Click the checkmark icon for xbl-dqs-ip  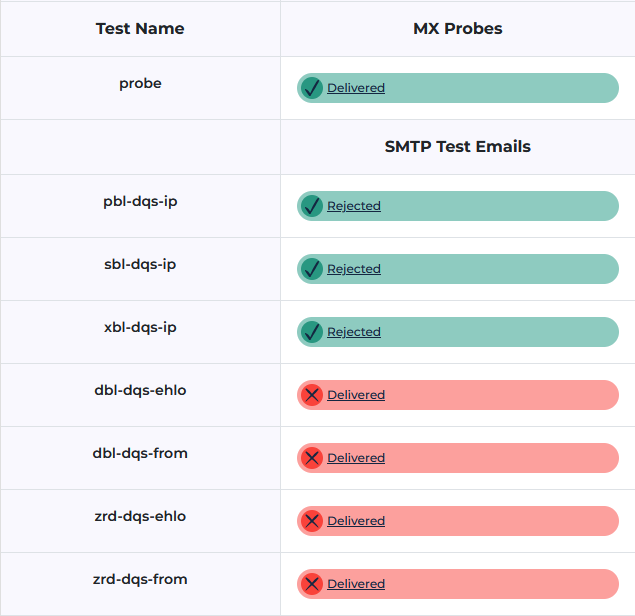click(x=311, y=332)
